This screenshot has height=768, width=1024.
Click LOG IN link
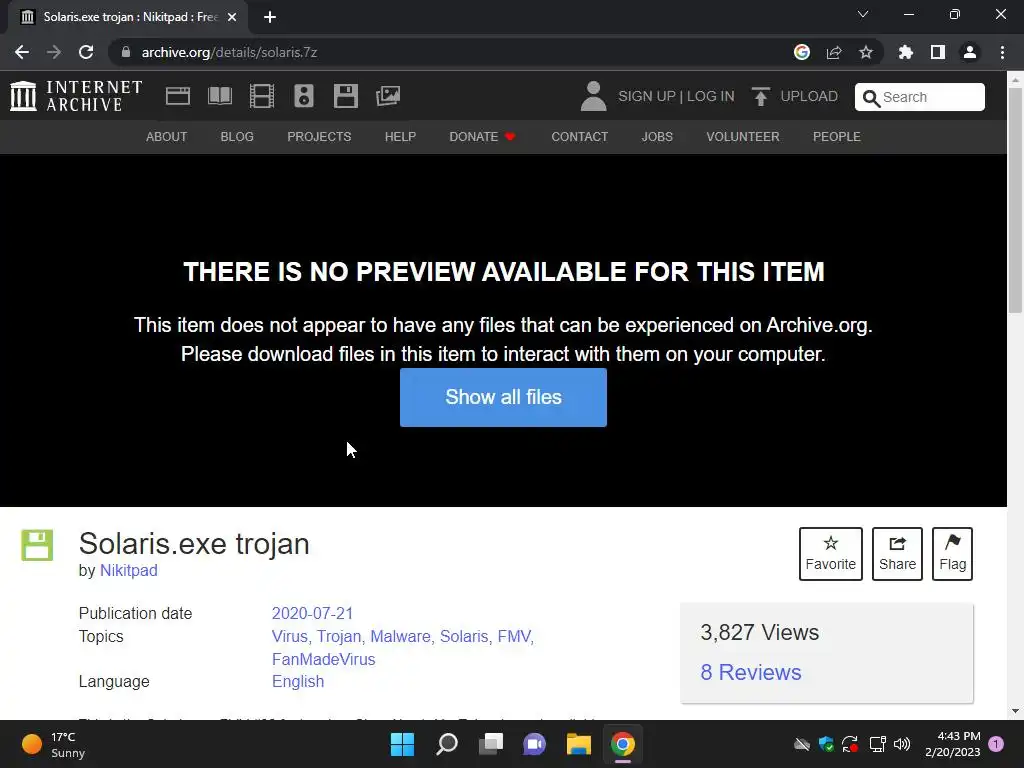click(x=711, y=96)
